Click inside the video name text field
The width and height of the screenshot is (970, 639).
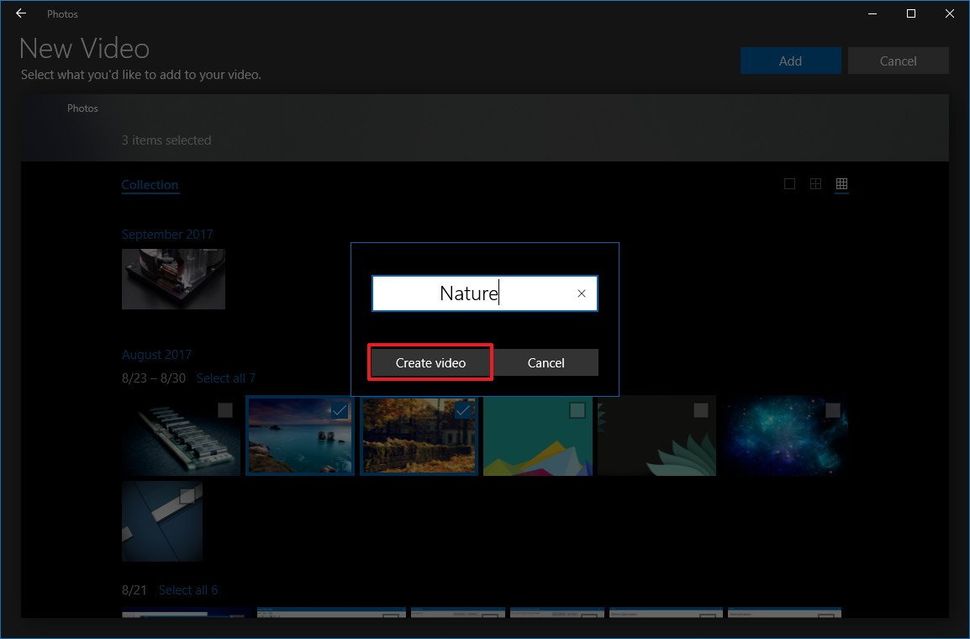pos(468,293)
